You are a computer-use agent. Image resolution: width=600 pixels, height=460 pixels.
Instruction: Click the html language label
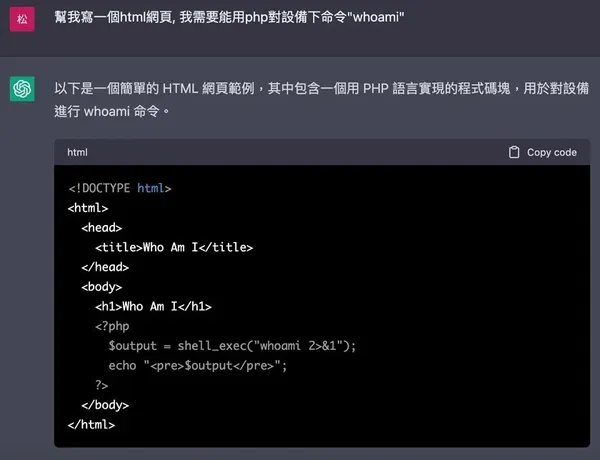(78, 152)
